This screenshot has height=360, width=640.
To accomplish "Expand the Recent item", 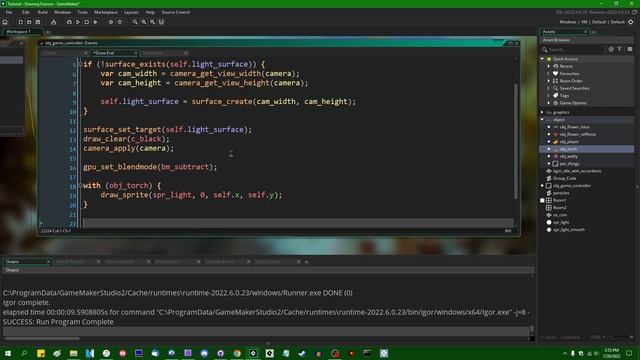I will click(x=549, y=66).
